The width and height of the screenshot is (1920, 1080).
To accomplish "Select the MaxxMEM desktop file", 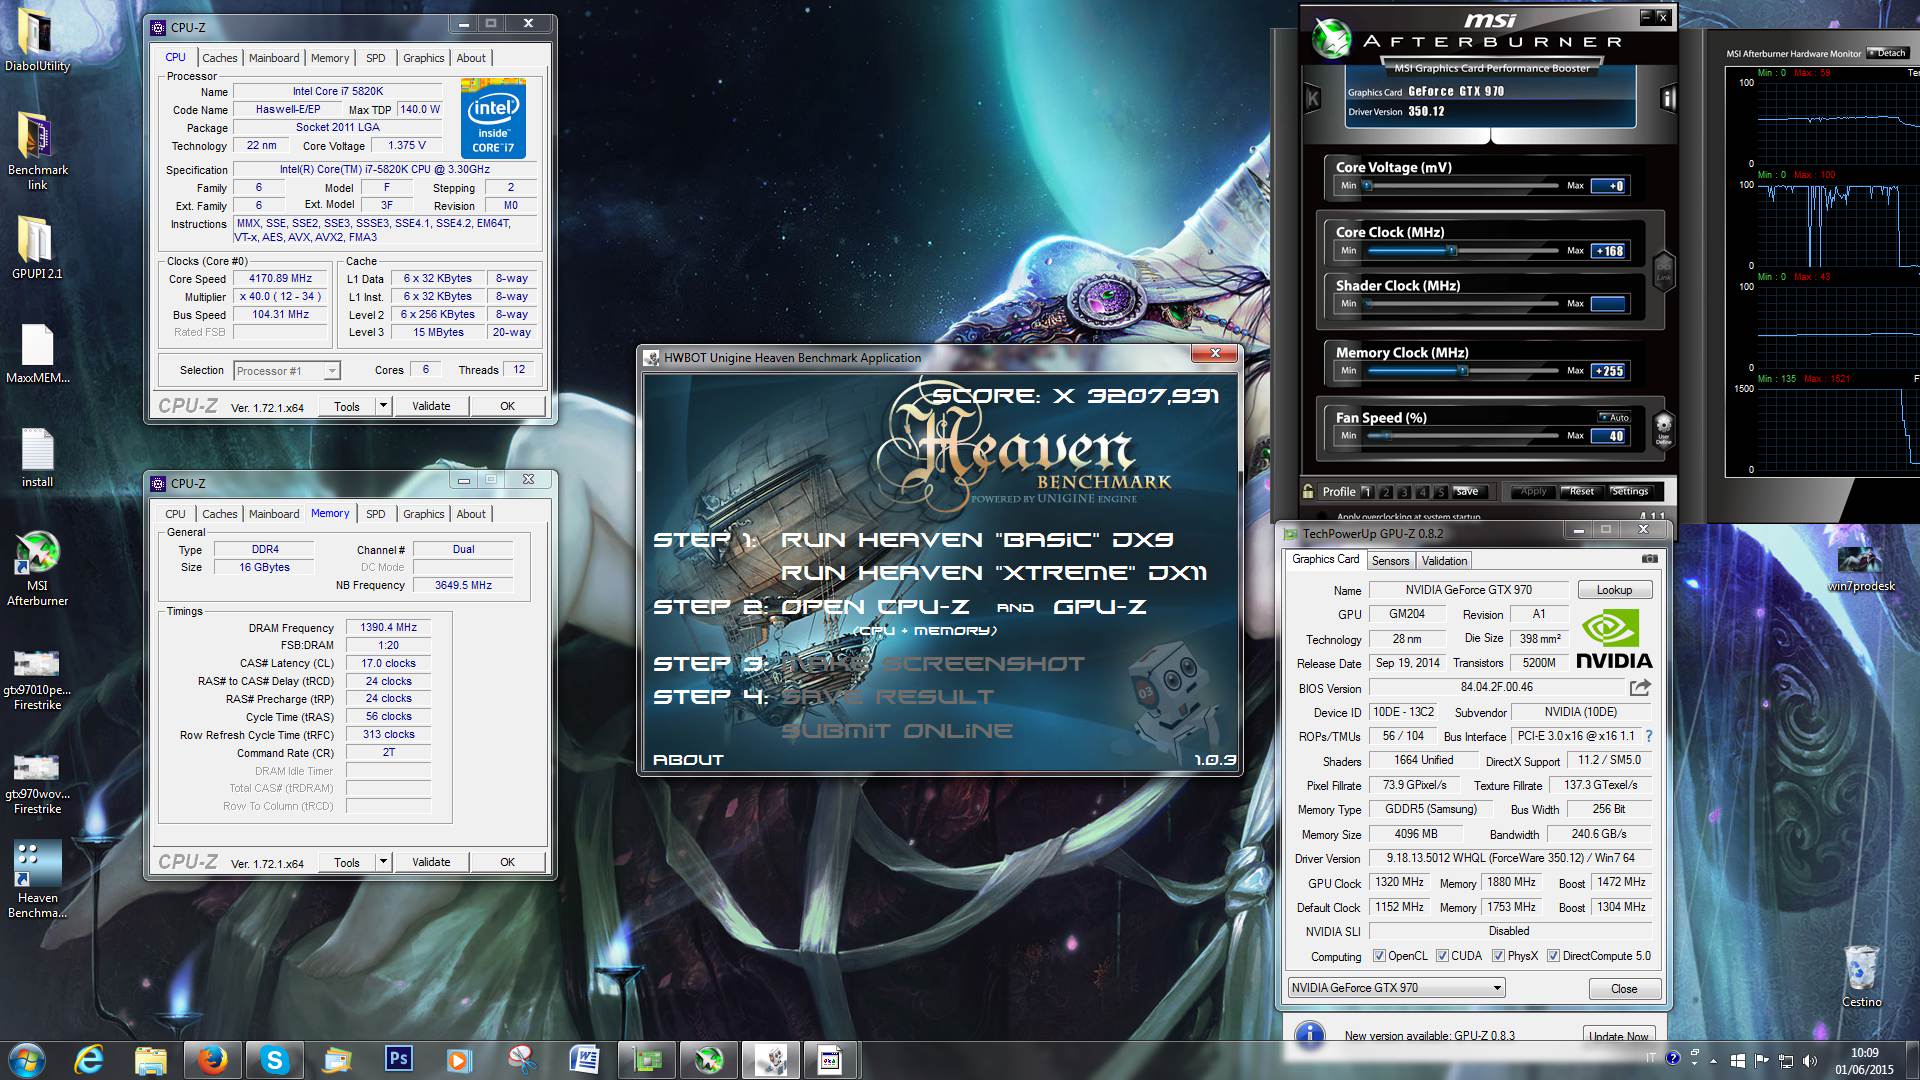I will [37, 354].
